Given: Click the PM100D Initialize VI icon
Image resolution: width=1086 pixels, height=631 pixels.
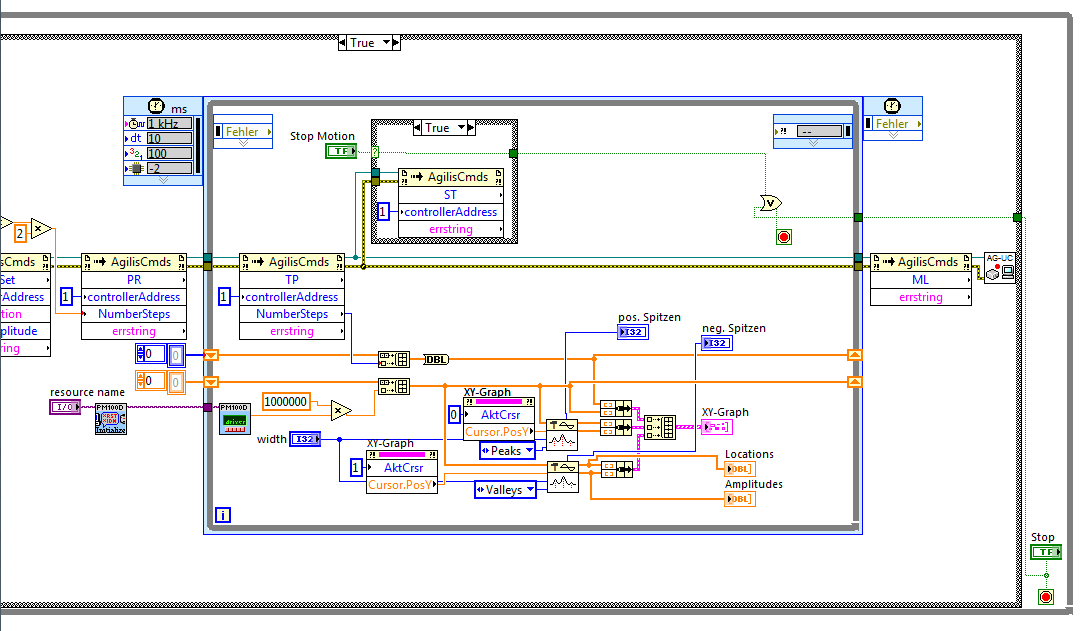Looking at the screenshot, I should tap(111, 418).
